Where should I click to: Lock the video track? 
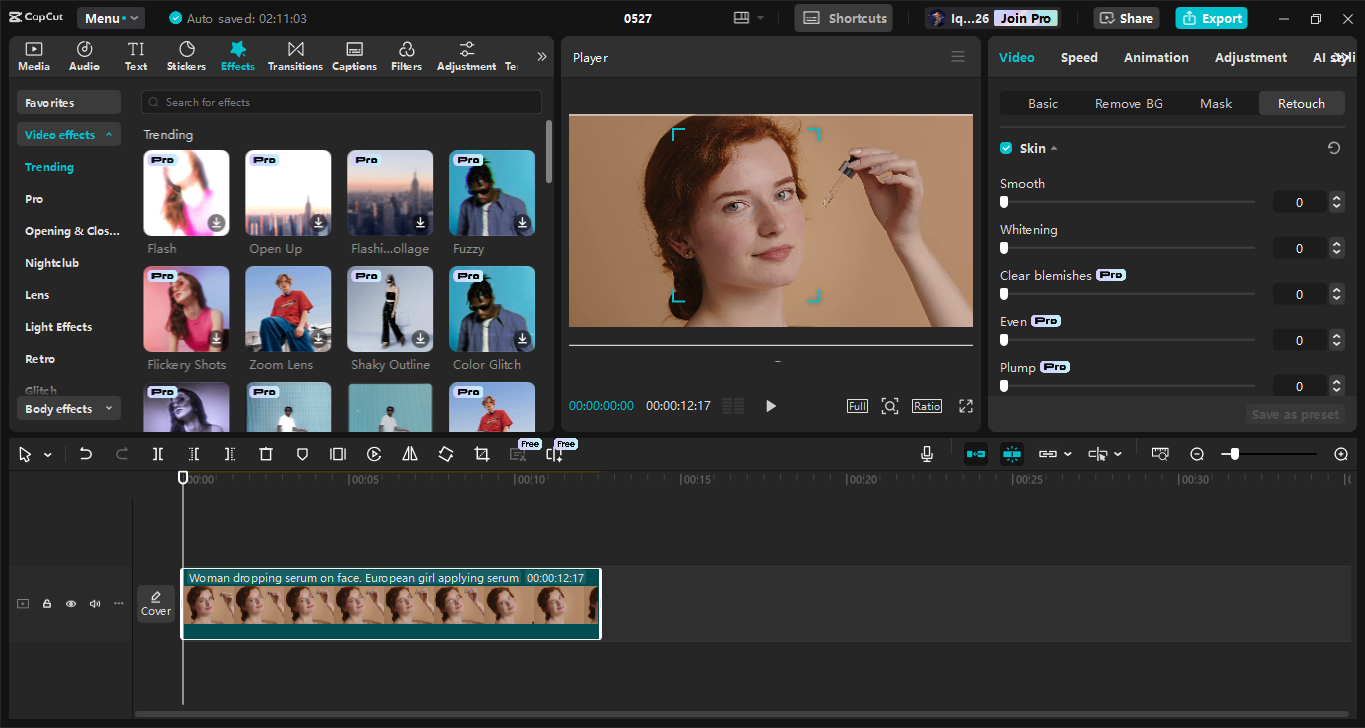point(47,604)
